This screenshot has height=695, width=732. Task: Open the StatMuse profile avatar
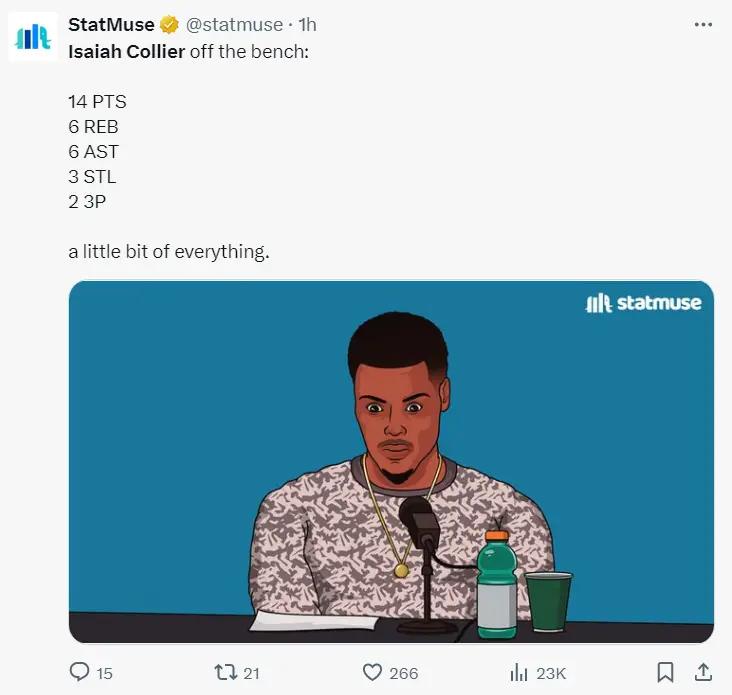[33, 37]
